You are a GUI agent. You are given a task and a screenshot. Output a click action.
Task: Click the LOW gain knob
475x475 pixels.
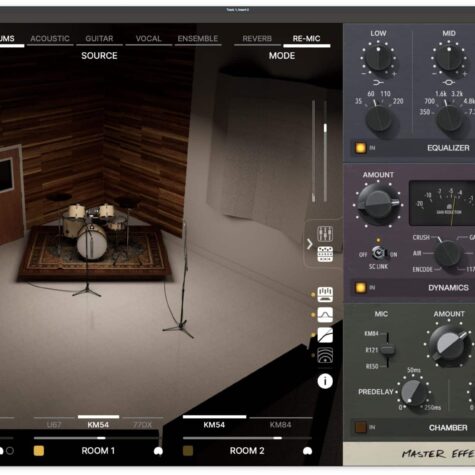click(378, 58)
